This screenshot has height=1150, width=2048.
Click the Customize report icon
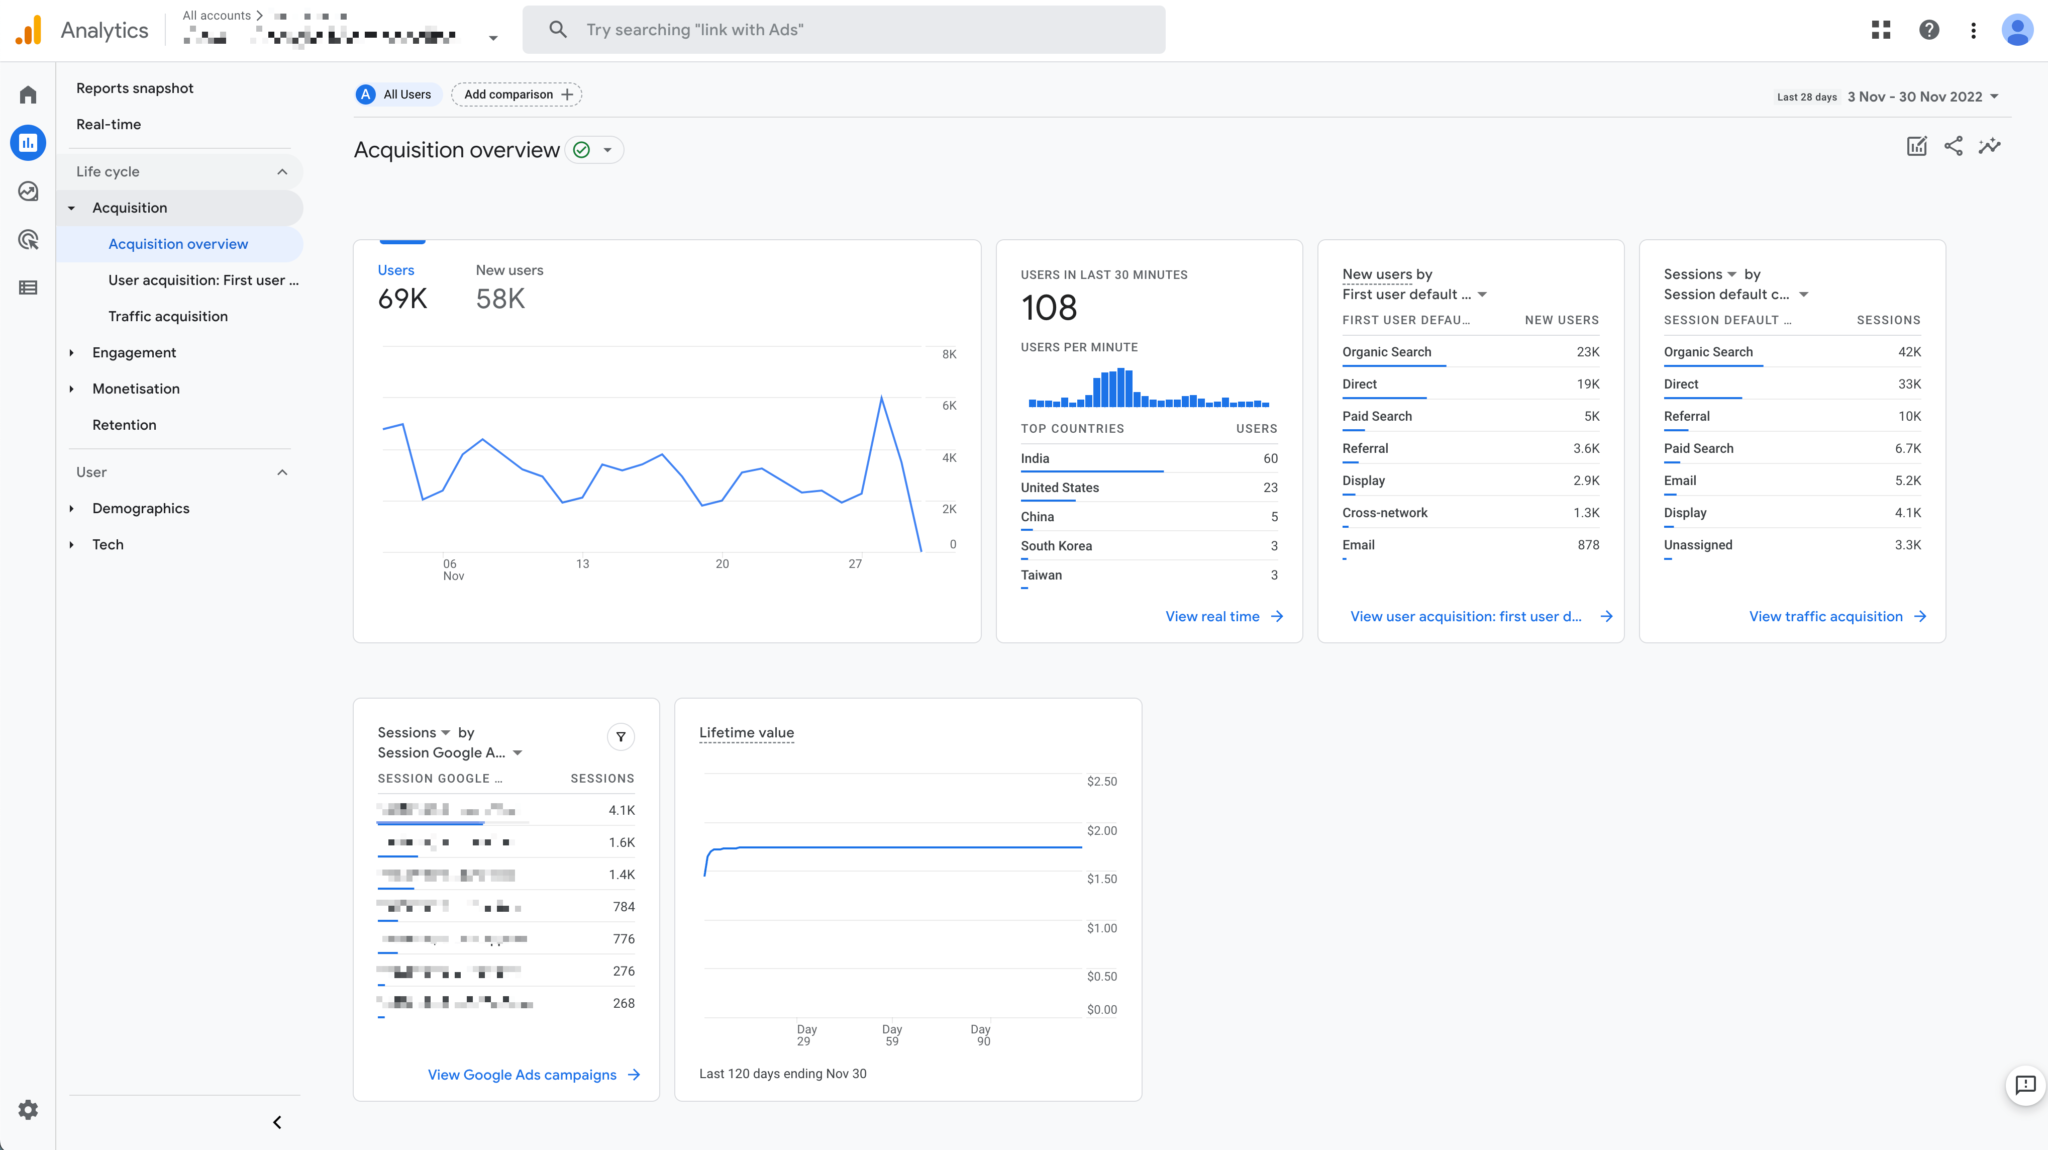pyautogui.click(x=1917, y=146)
